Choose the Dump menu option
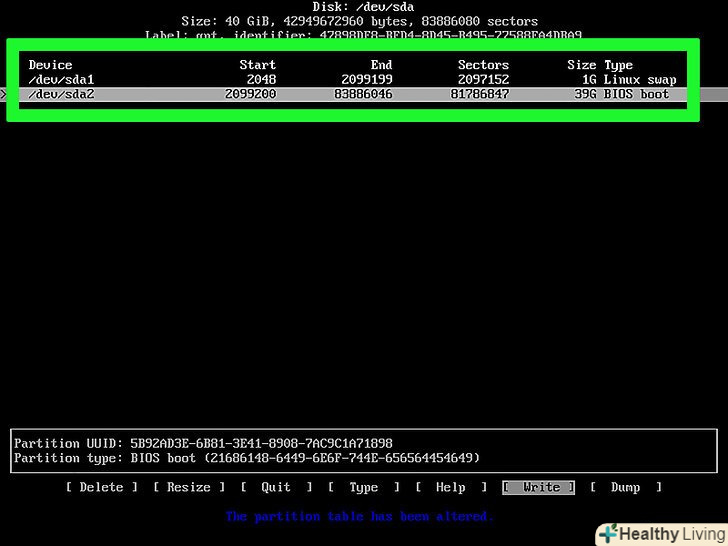728x546 pixels. point(625,487)
